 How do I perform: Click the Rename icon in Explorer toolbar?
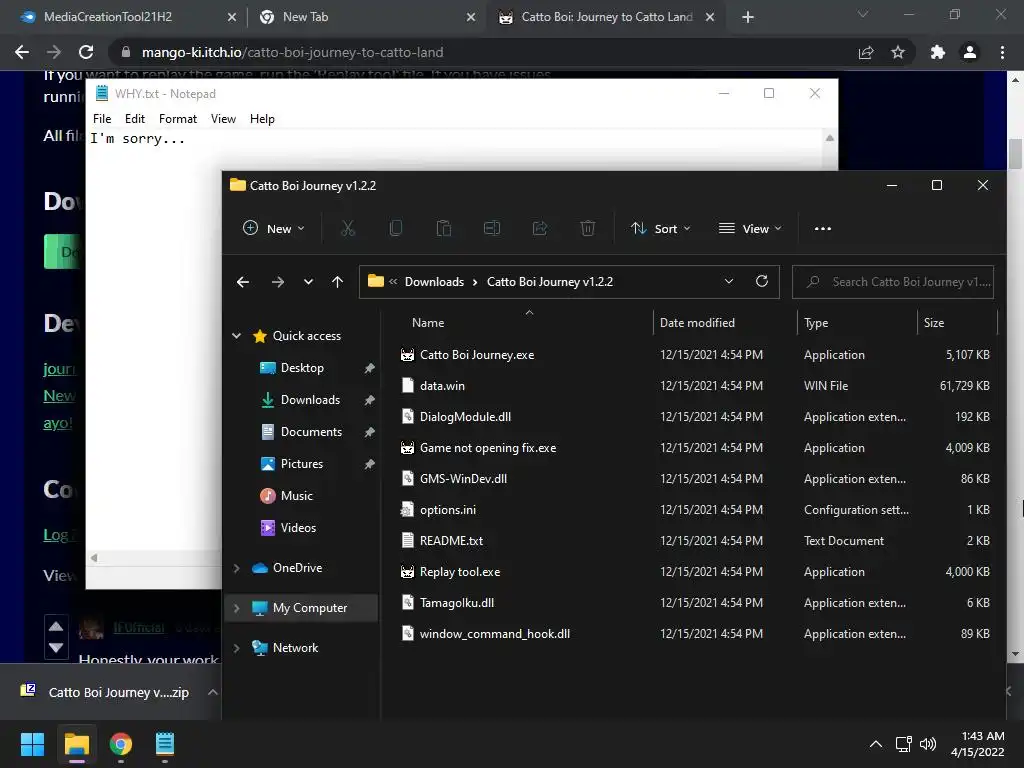pos(492,229)
